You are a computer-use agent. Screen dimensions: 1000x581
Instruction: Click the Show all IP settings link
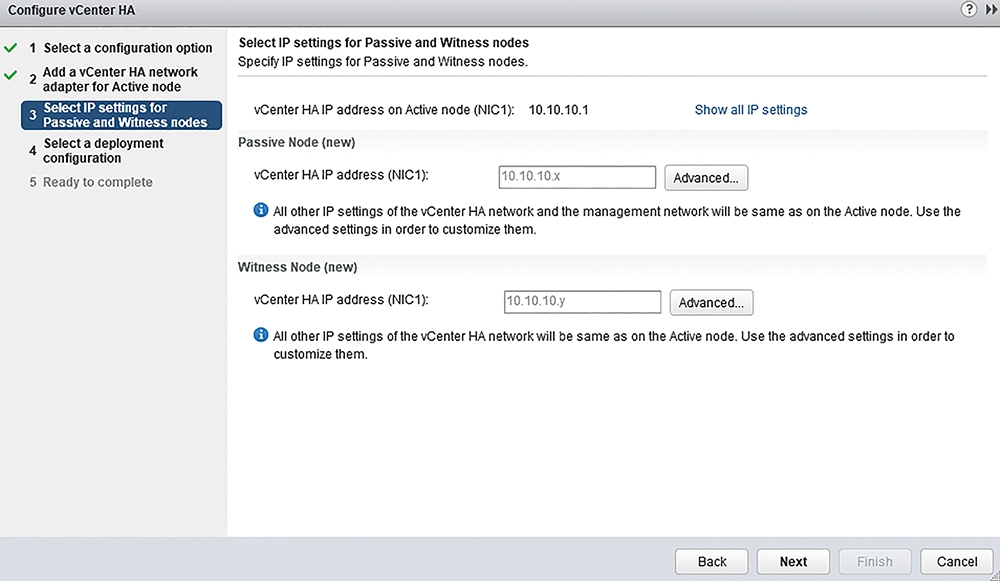tap(751, 110)
